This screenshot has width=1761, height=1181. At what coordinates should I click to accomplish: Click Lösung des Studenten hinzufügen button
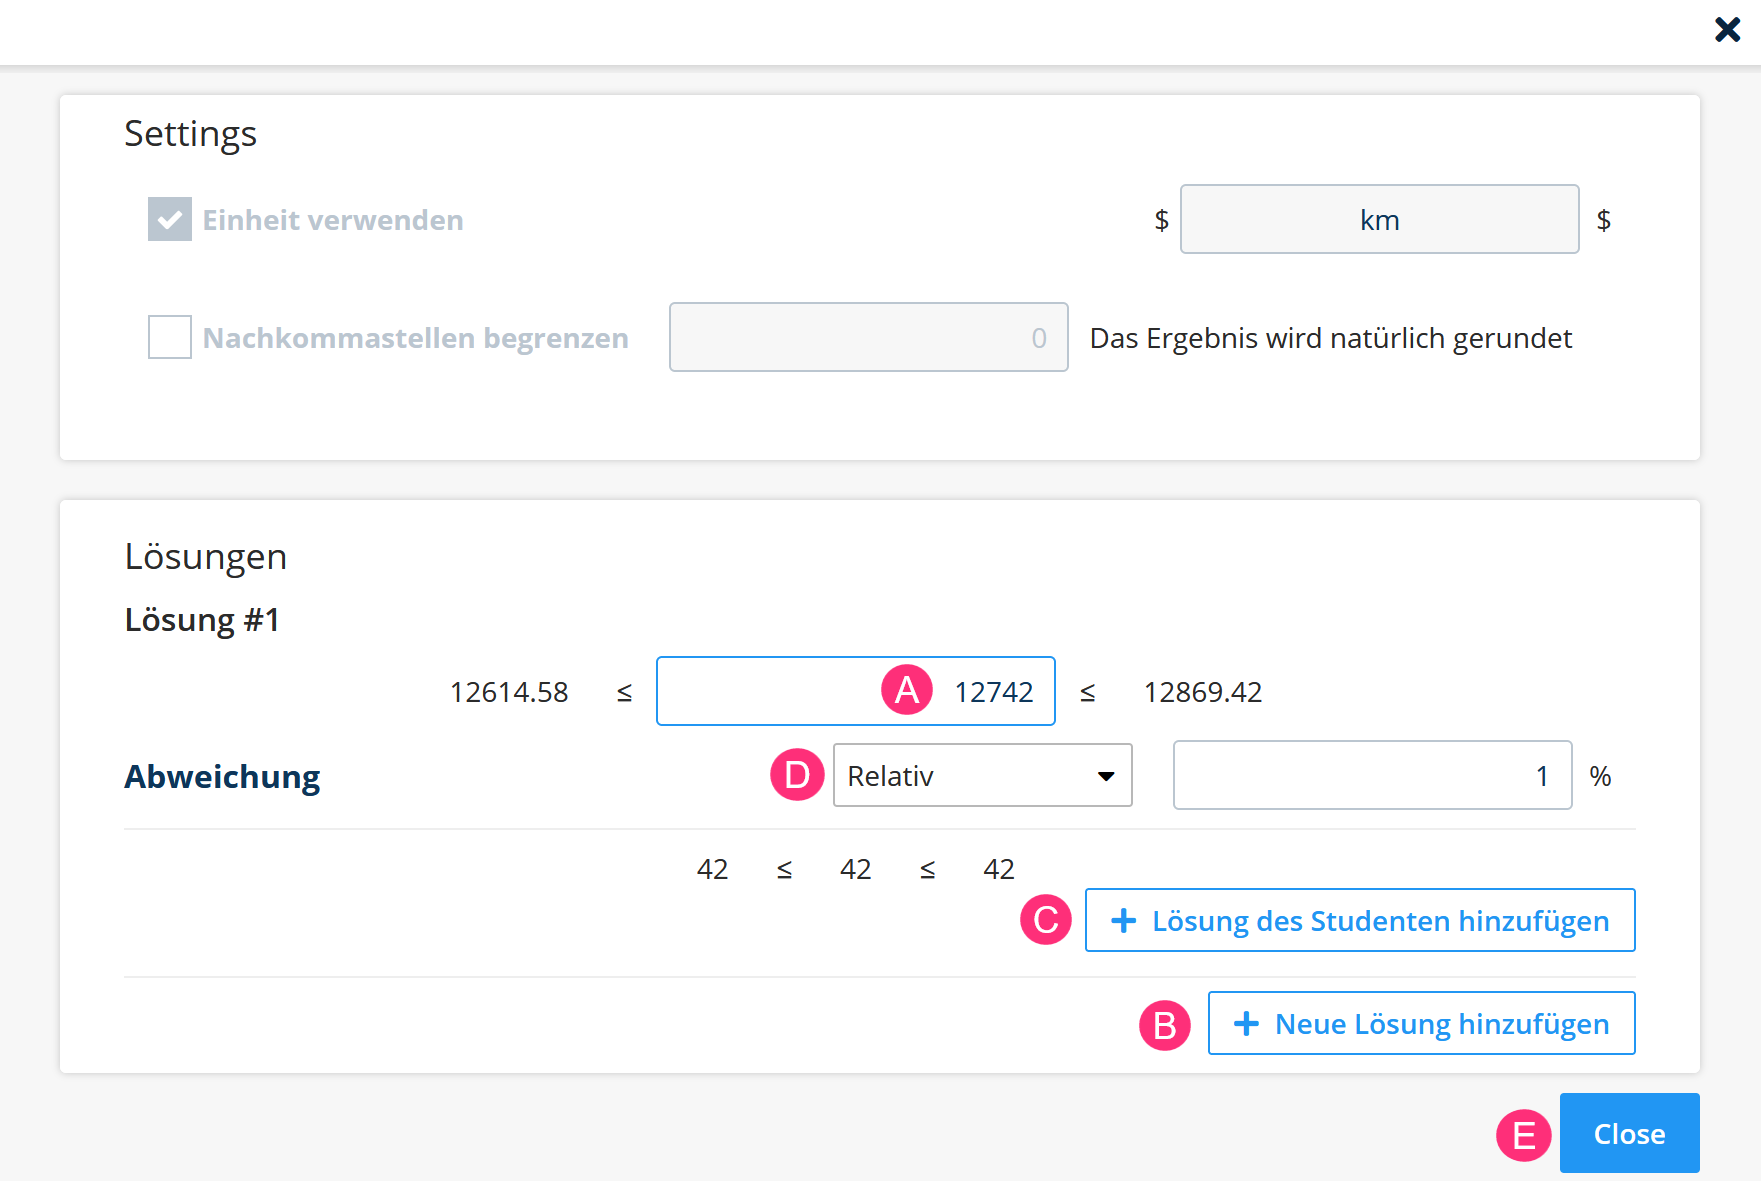1360,920
